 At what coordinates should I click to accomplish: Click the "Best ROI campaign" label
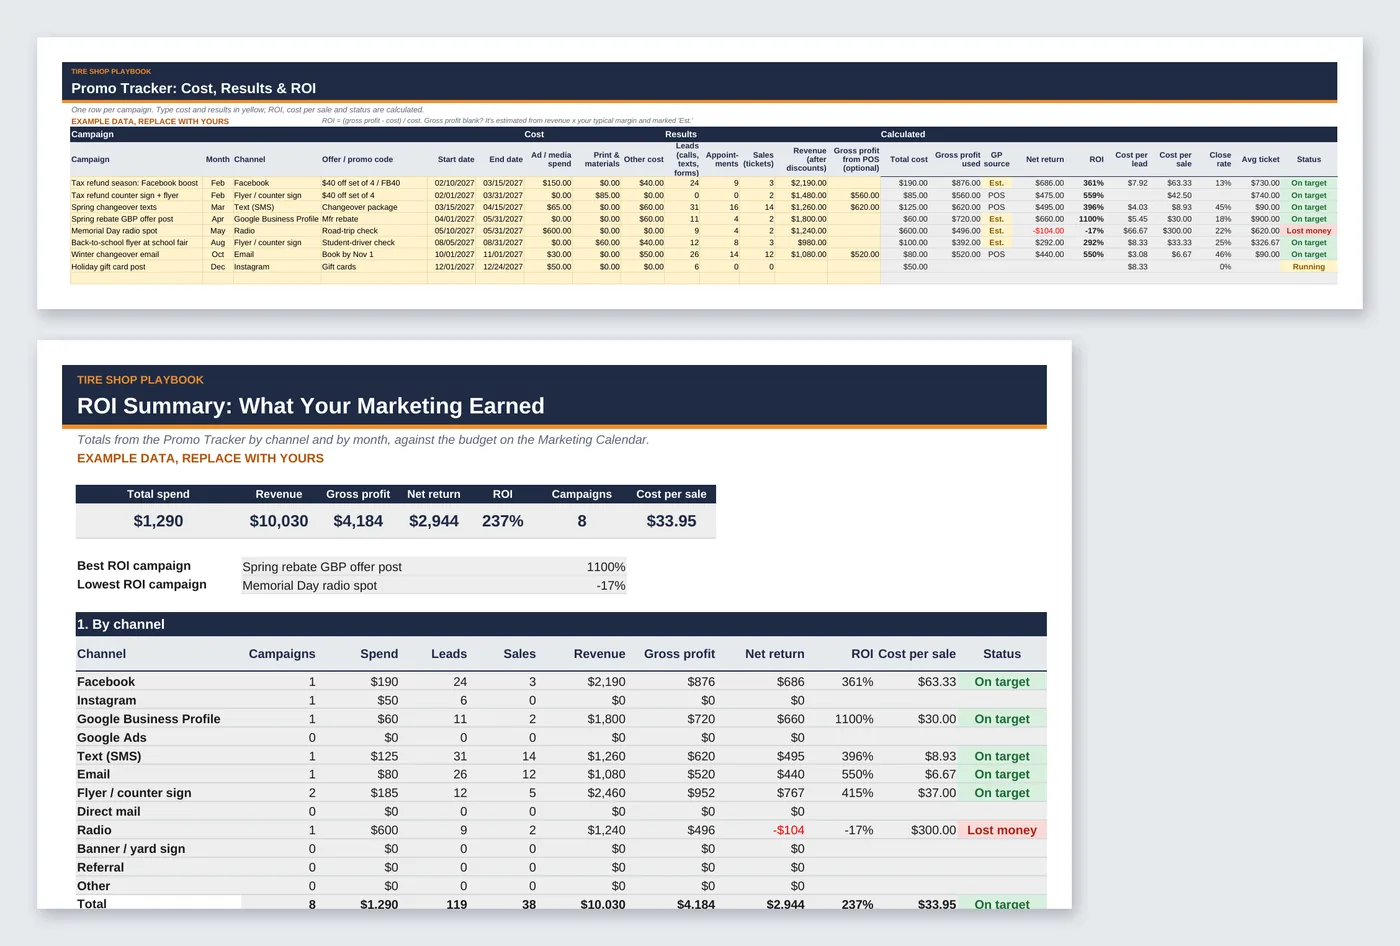pos(134,566)
